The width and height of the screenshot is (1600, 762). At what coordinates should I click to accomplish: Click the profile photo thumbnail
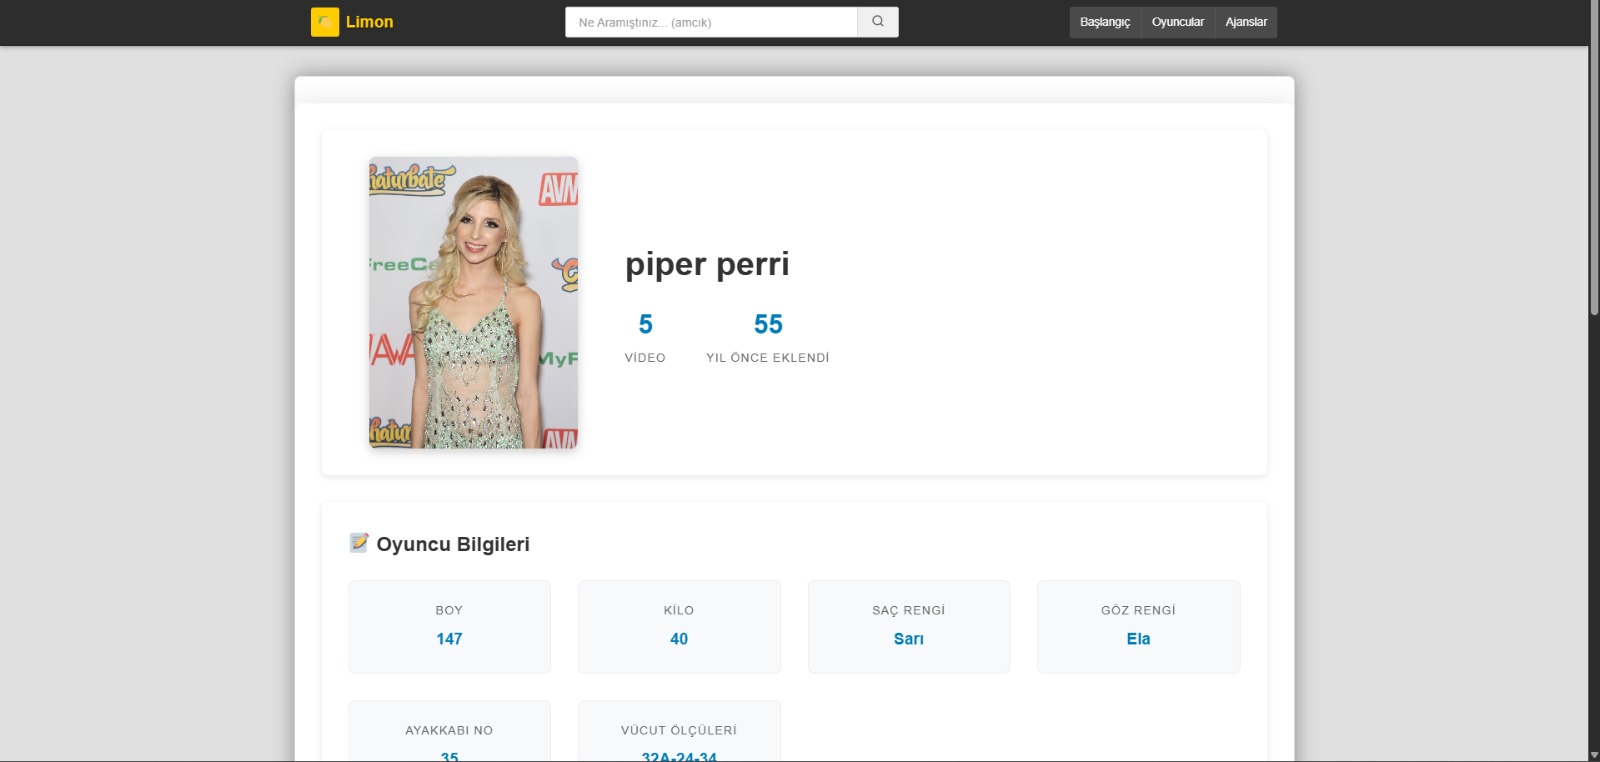(473, 302)
